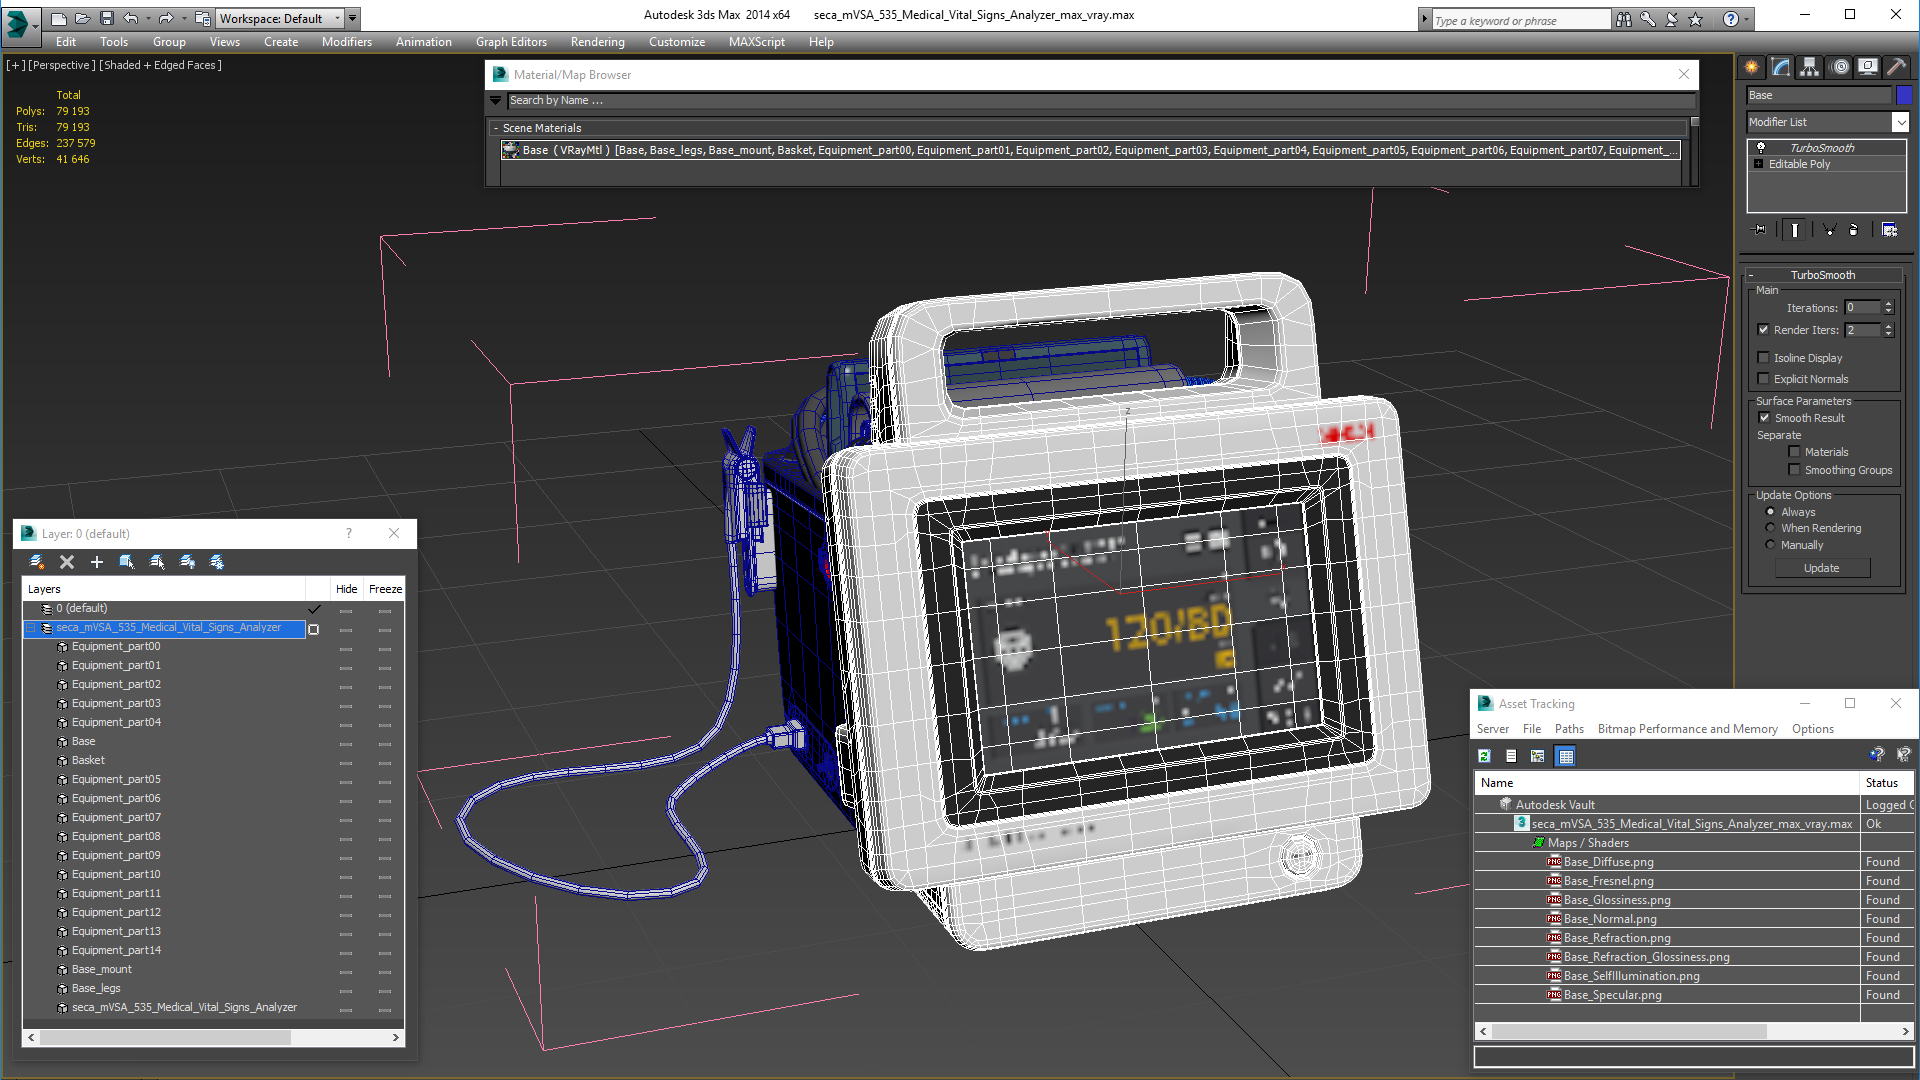Enable Explicit Normals checkbox

point(1764,378)
